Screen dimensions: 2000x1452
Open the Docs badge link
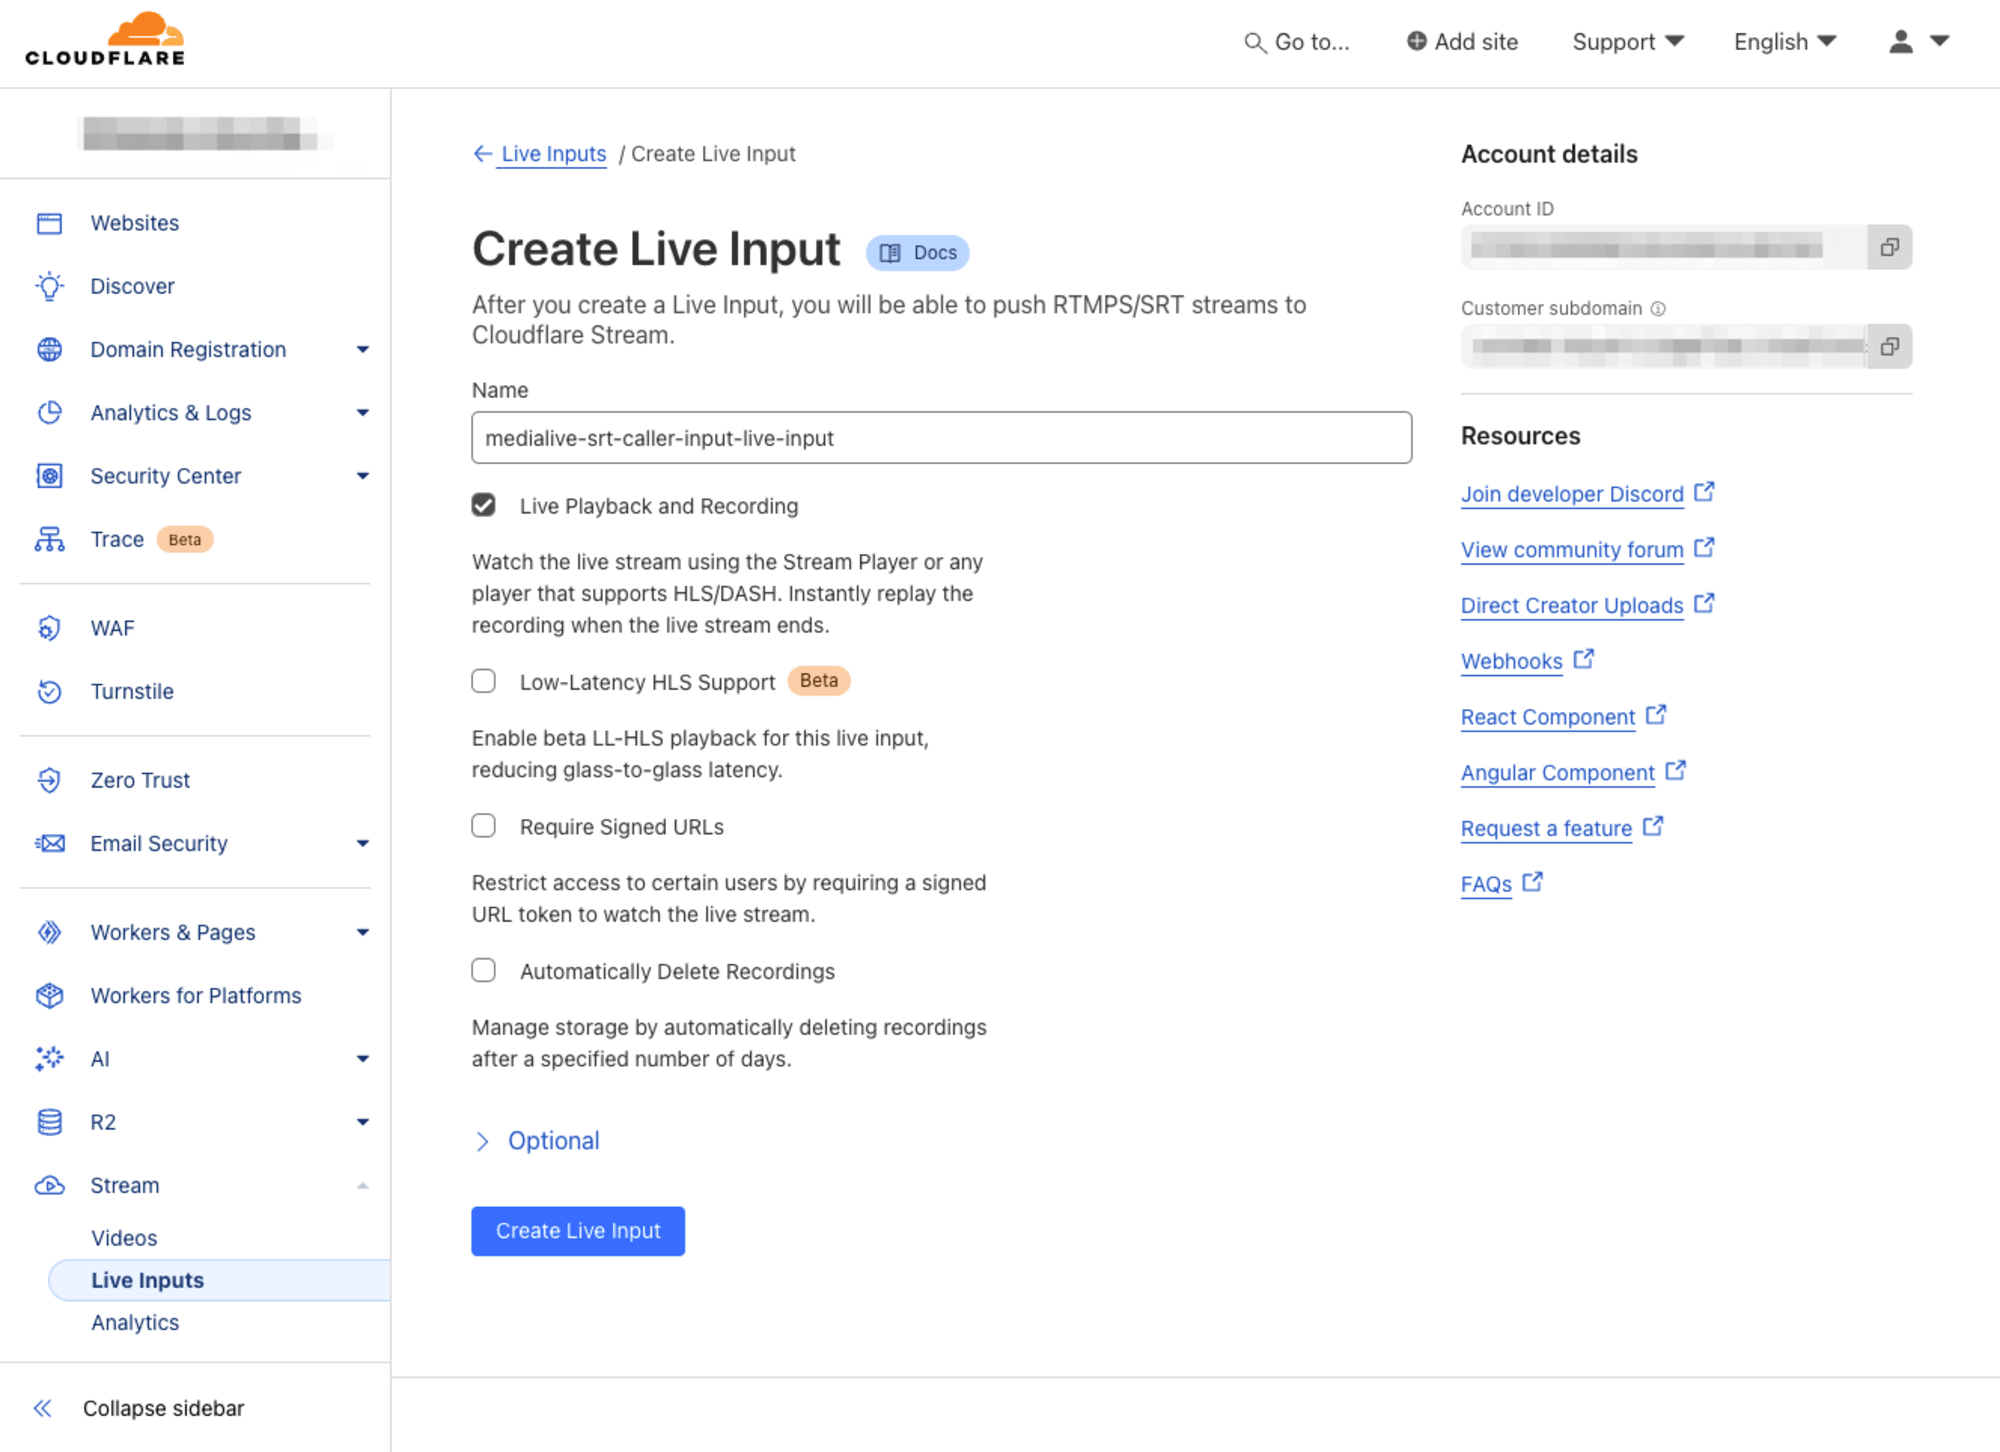coord(918,253)
